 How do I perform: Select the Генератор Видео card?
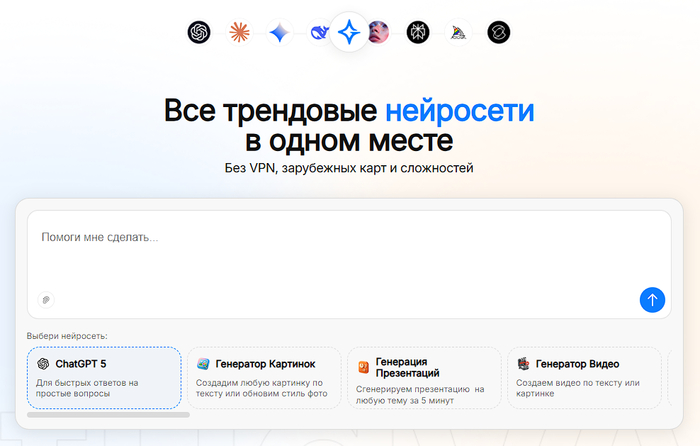click(584, 378)
